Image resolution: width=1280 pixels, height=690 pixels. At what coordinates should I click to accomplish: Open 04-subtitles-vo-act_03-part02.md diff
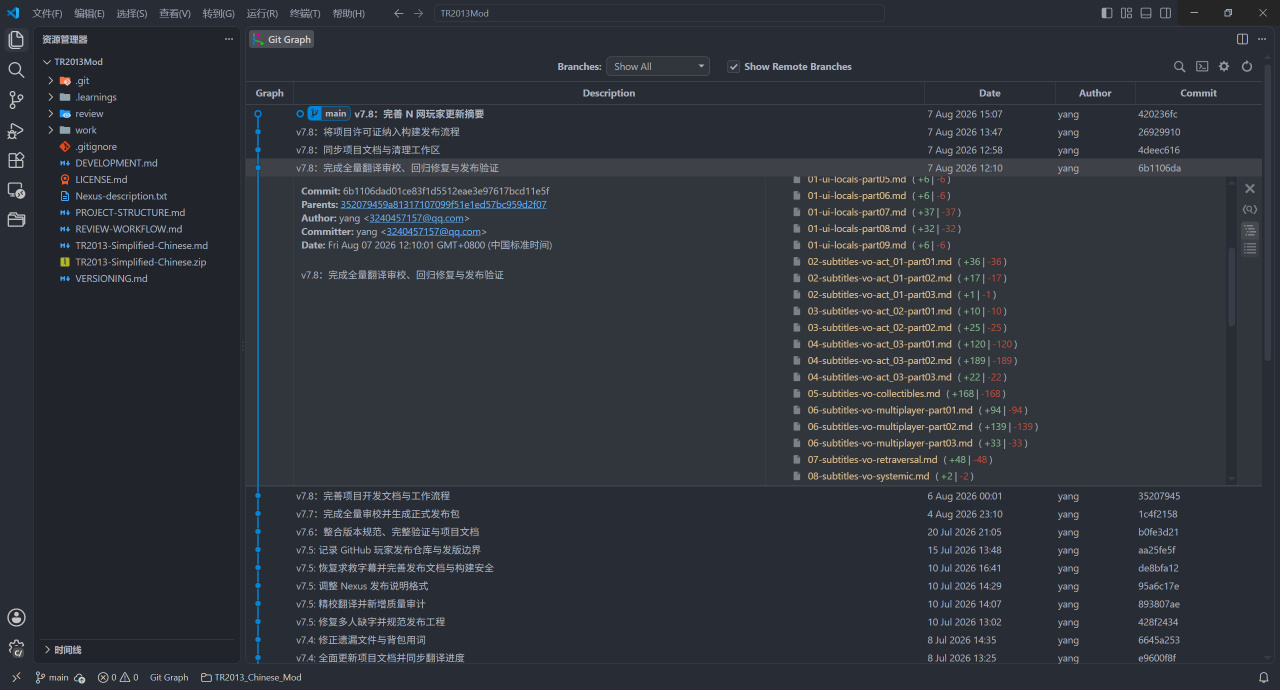pyautogui.click(x=879, y=361)
